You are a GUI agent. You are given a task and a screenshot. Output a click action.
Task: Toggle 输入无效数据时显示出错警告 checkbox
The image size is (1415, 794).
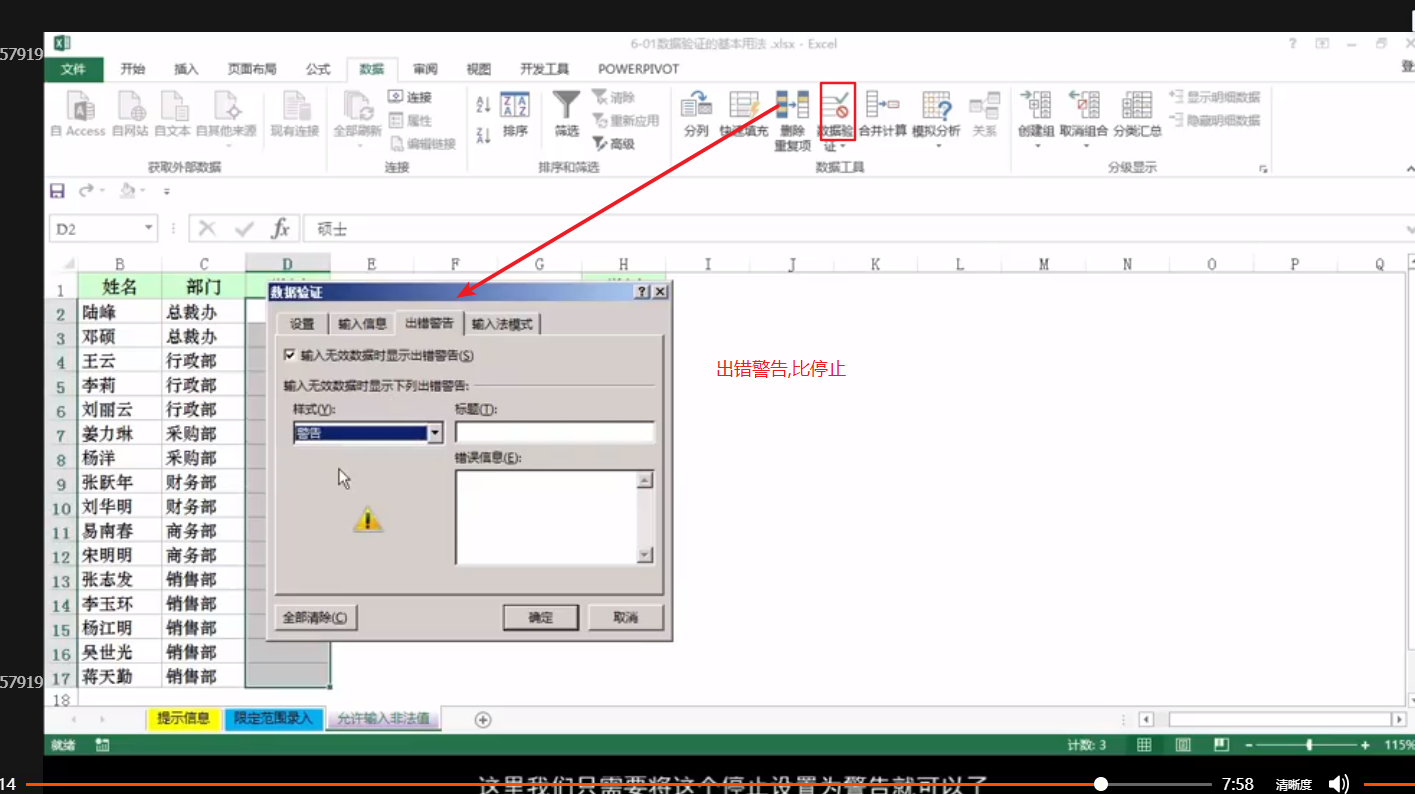[290, 355]
